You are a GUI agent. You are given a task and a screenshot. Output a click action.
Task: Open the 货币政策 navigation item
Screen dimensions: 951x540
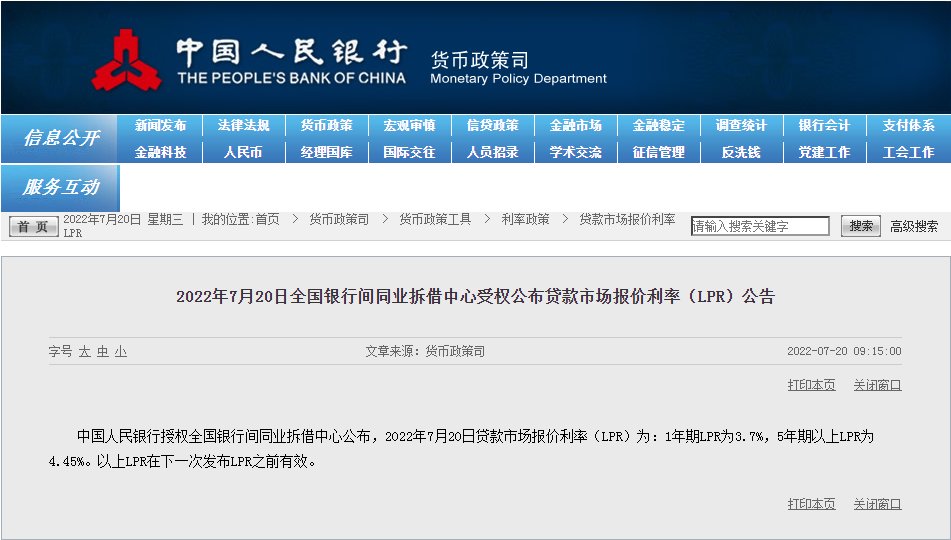tap(326, 126)
